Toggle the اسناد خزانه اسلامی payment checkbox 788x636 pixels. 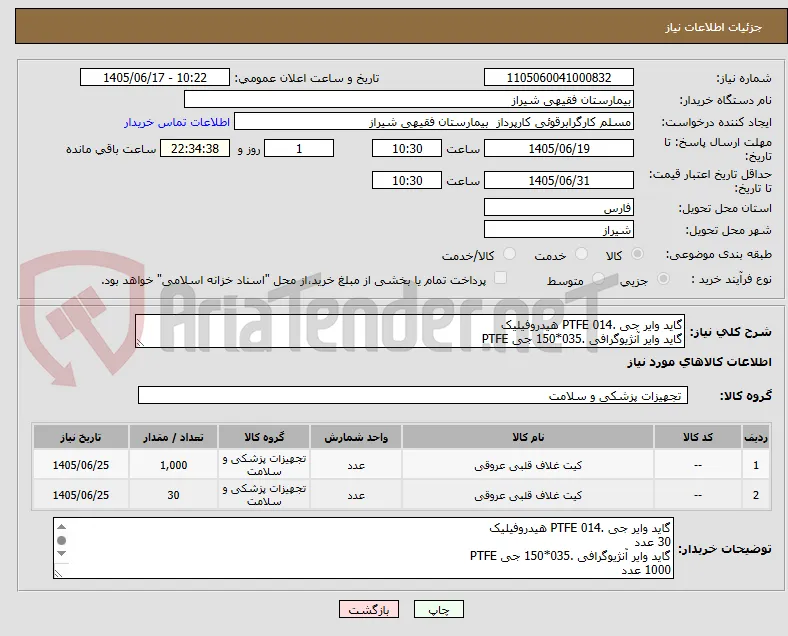point(501,278)
